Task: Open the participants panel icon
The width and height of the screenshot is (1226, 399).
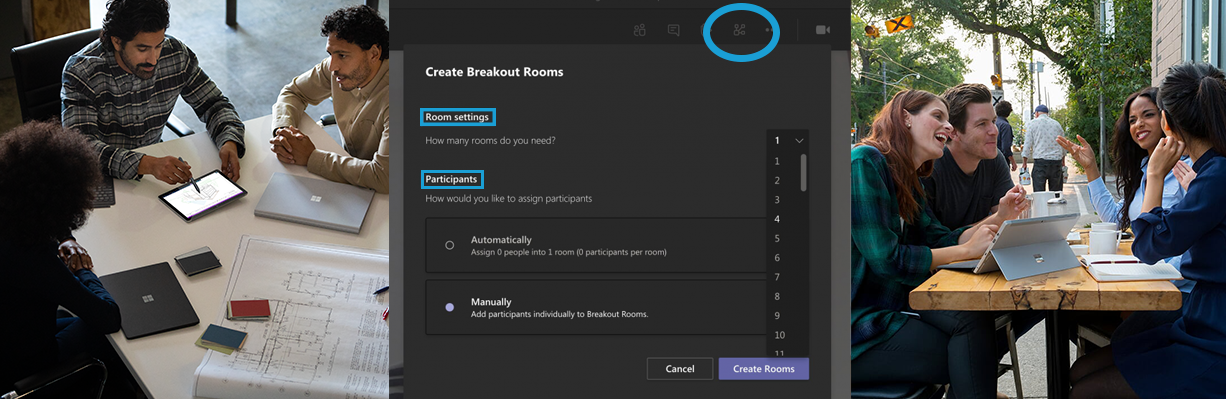Action: point(640,30)
